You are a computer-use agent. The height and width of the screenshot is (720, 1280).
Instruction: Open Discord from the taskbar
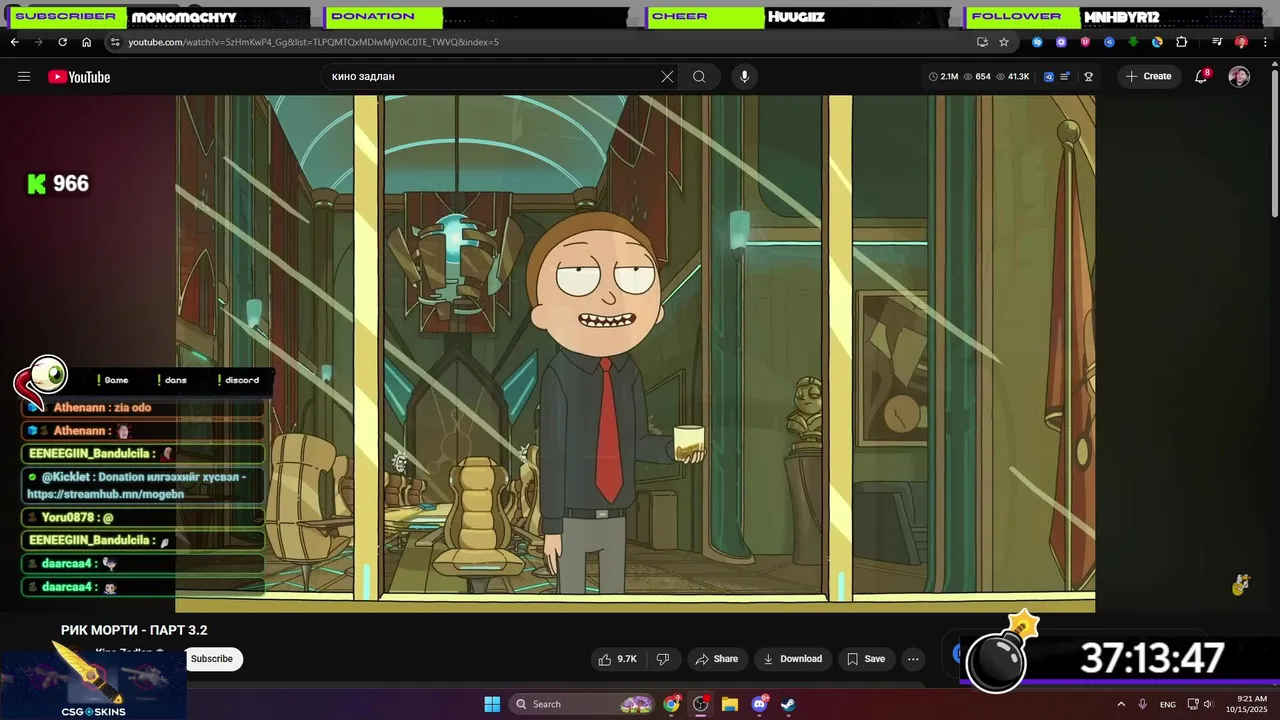pyautogui.click(x=759, y=704)
